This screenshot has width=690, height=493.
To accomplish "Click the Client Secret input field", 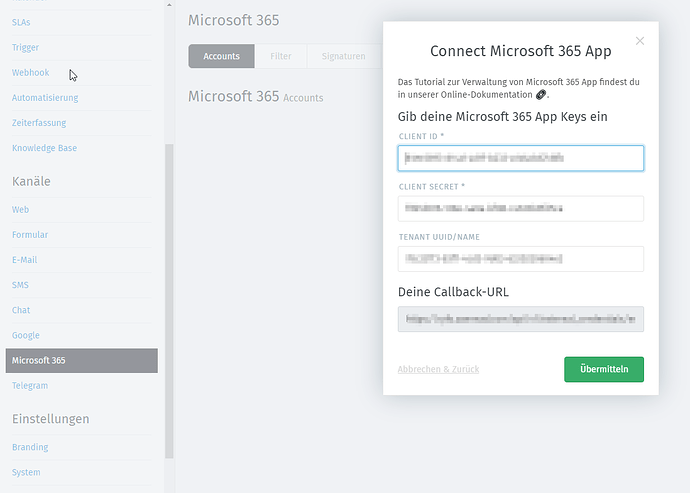I will coord(521,208).
